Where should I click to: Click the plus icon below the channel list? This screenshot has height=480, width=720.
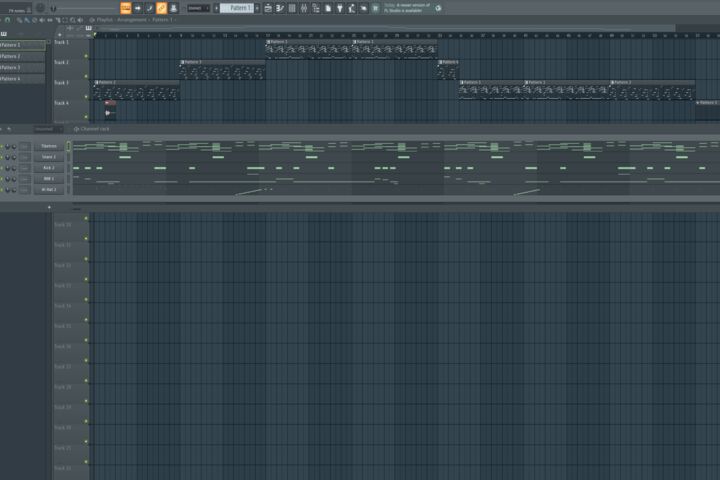click(x=49, y=207)
